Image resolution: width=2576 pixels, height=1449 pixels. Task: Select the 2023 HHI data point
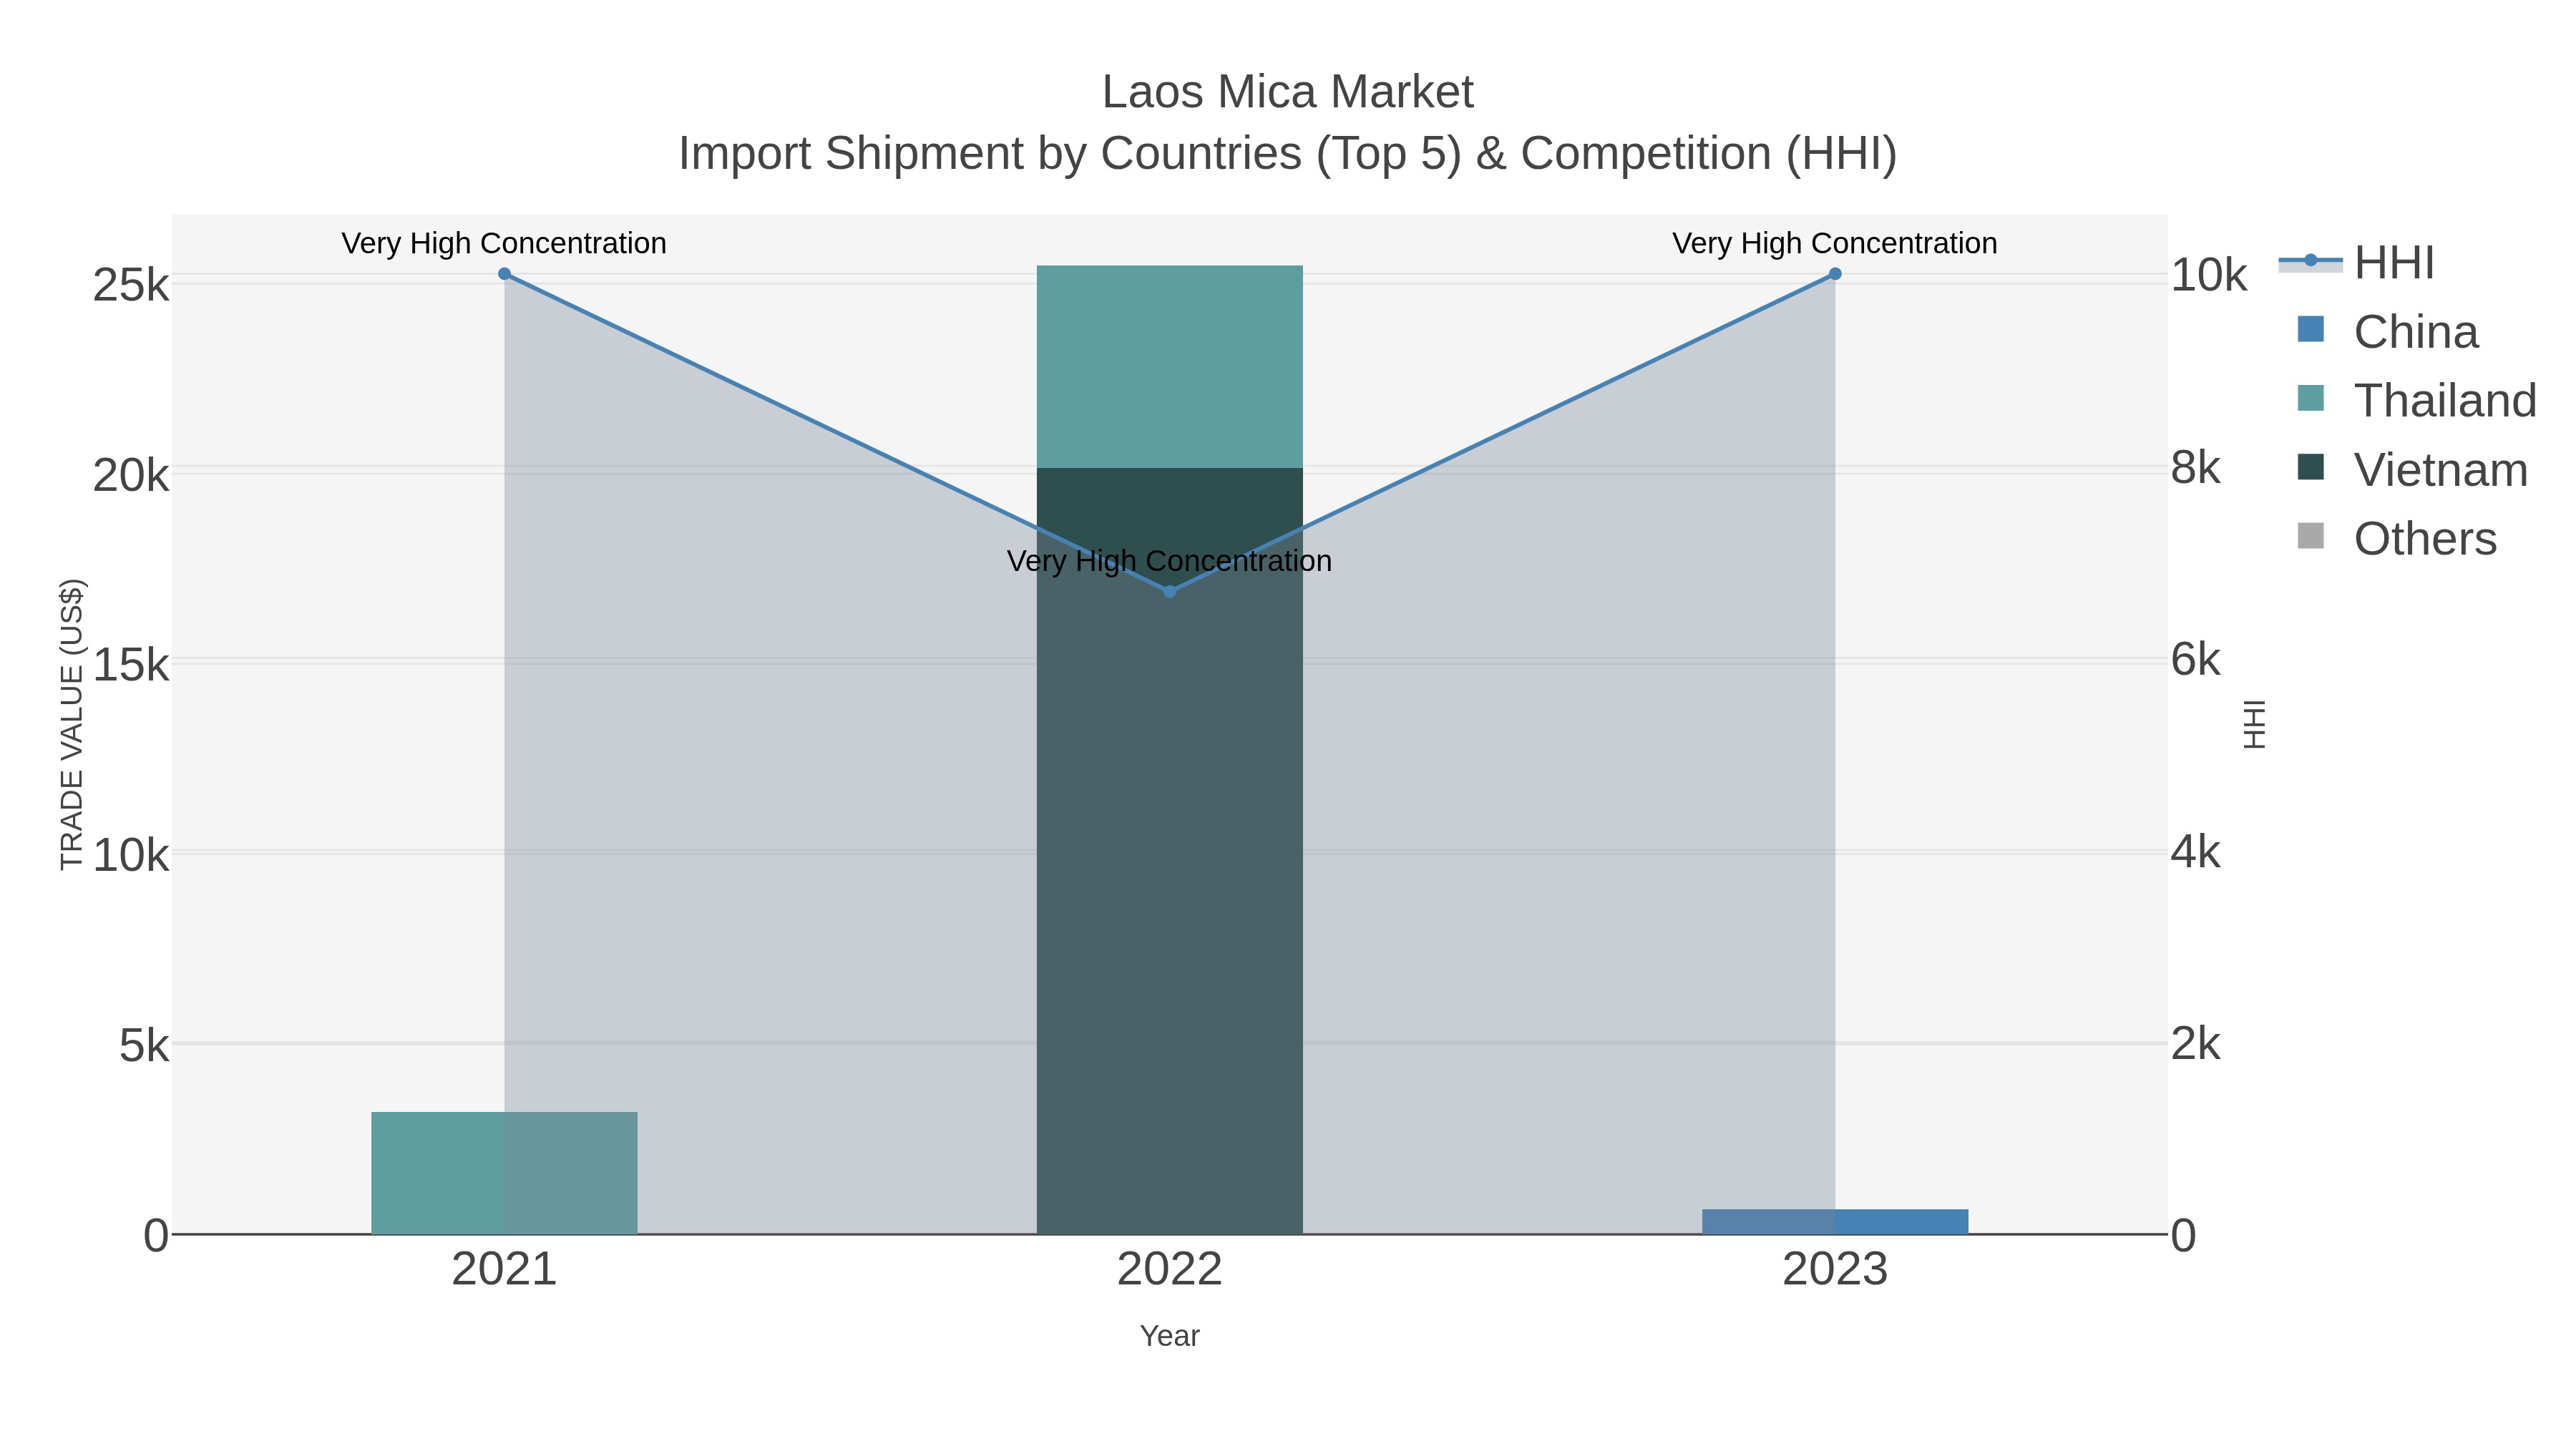click(1835, 274)
